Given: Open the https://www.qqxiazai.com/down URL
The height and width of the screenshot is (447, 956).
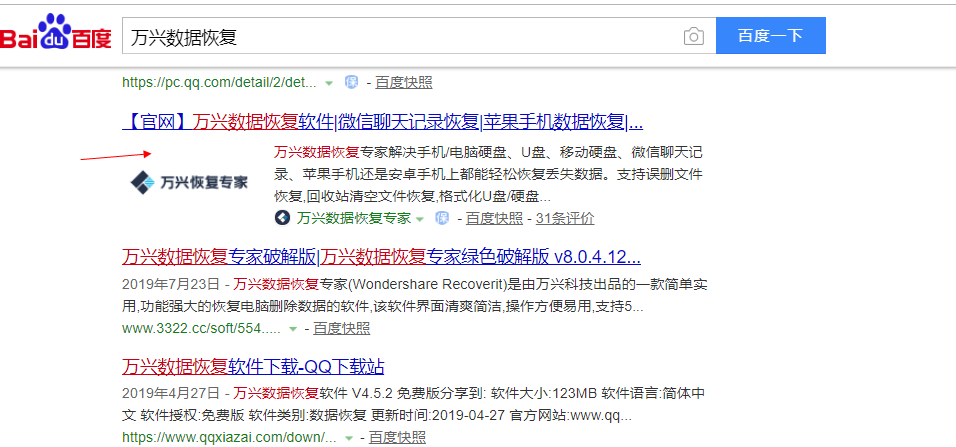Looking at the screenshot, I should point(229,437).
